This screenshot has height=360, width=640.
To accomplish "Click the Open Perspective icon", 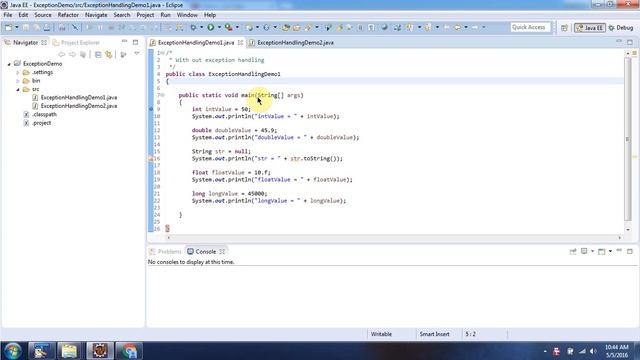I will (564, 27).
